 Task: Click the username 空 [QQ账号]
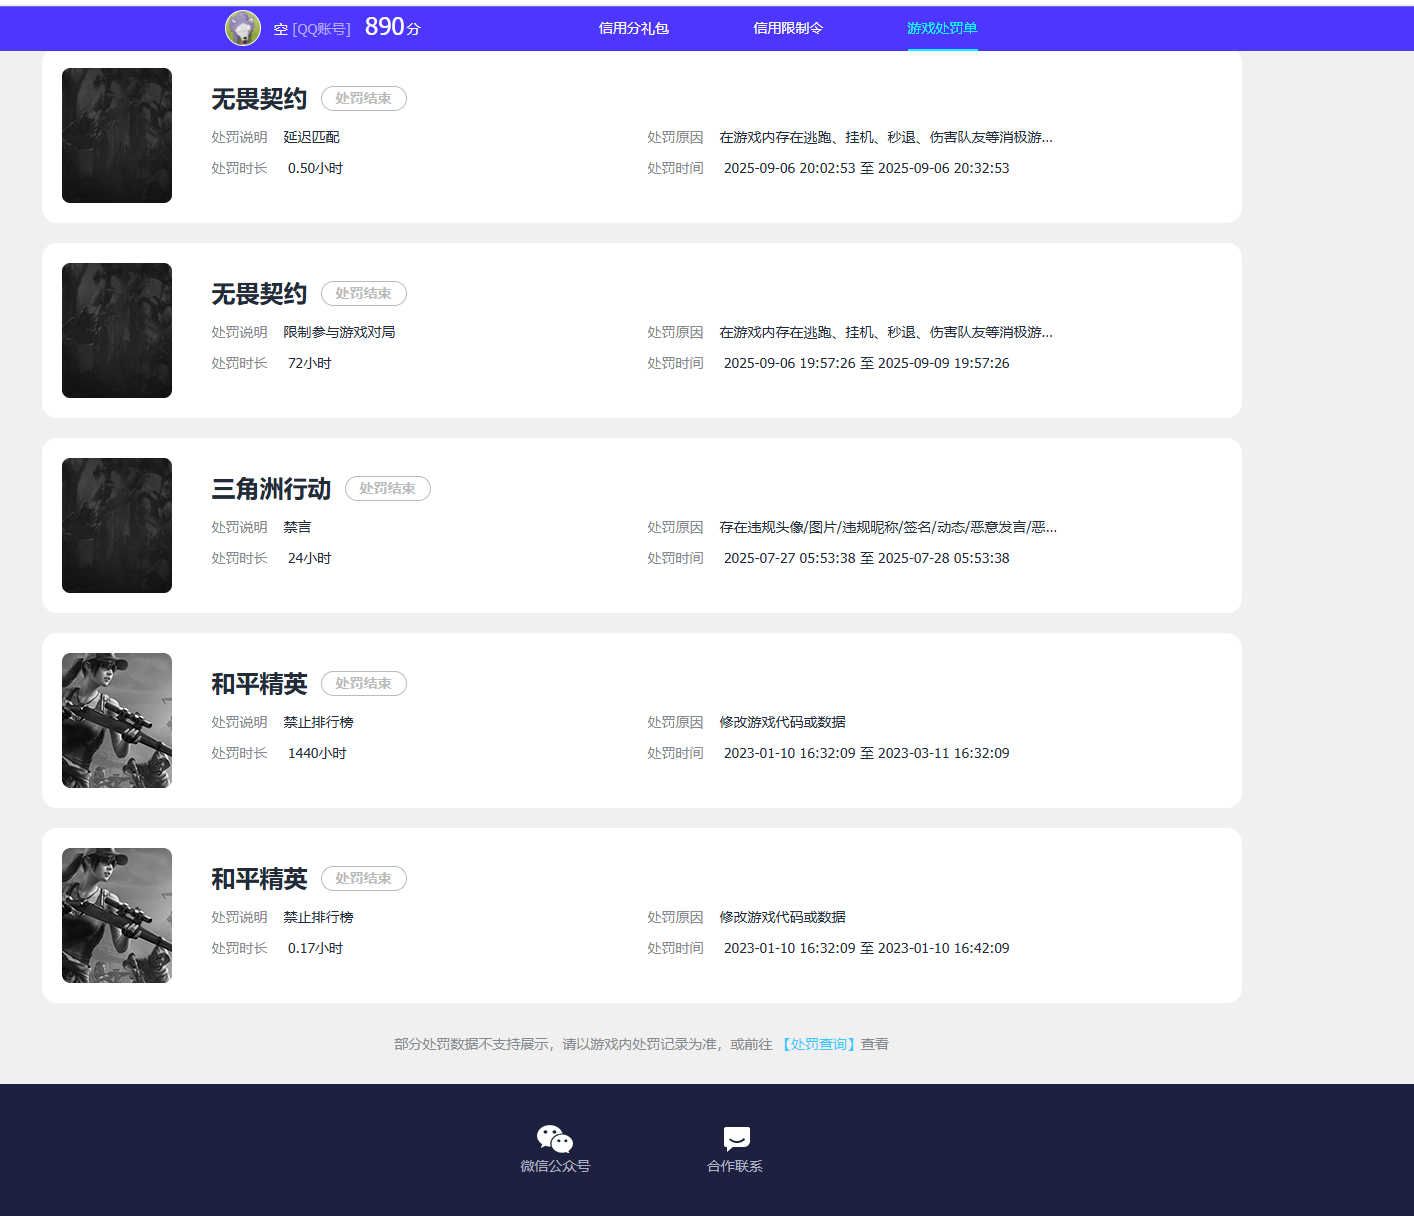click(312, 29)
